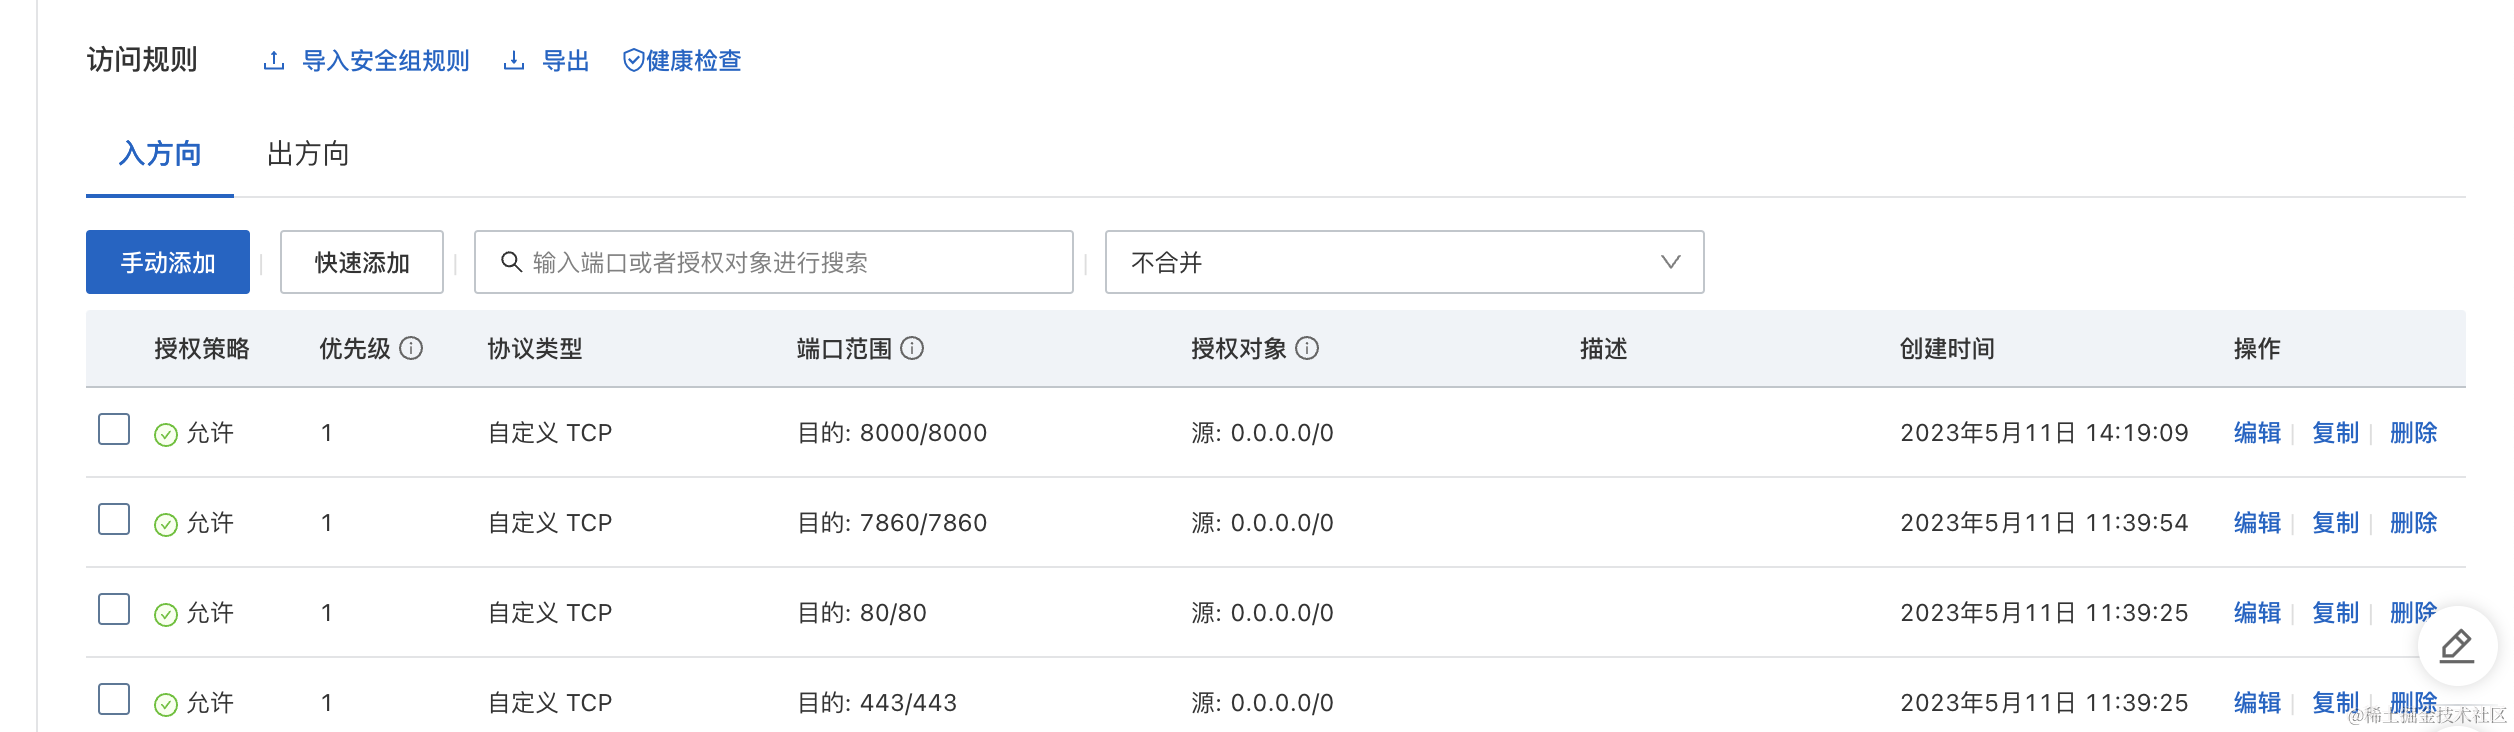Copy the 8000/8000 rule via 复制
Viewport: 2514px width, 732px height.
[2335, 433]
